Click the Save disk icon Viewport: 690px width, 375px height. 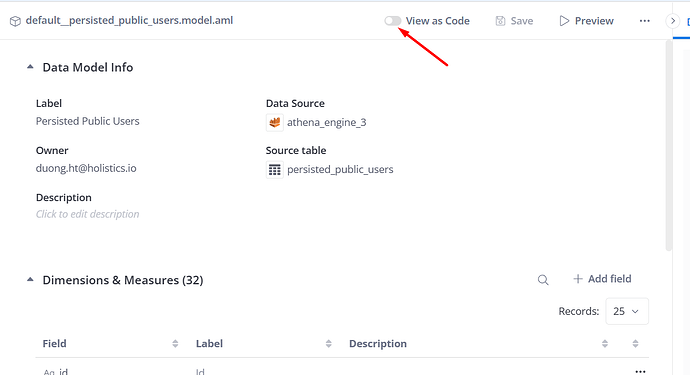point(500,21)
